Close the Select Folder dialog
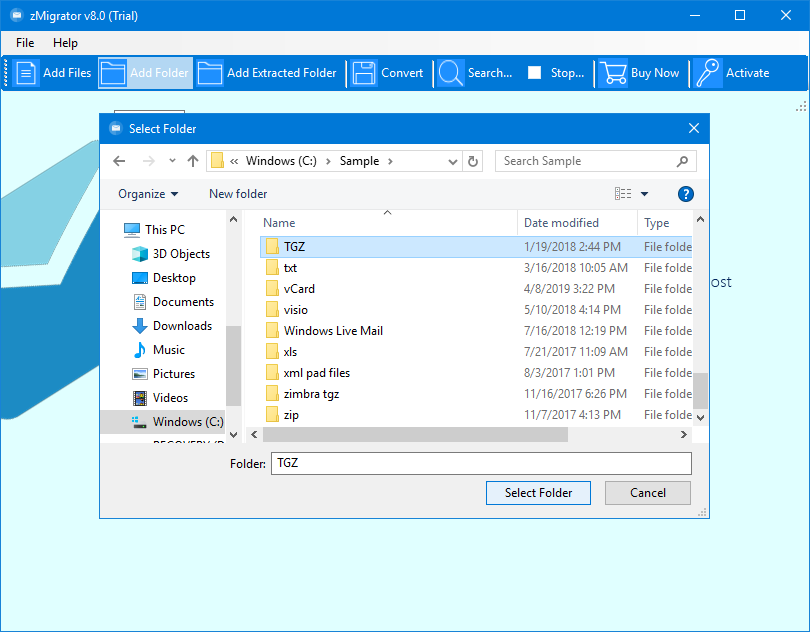 pyautogui.click(x=694, y=128)
